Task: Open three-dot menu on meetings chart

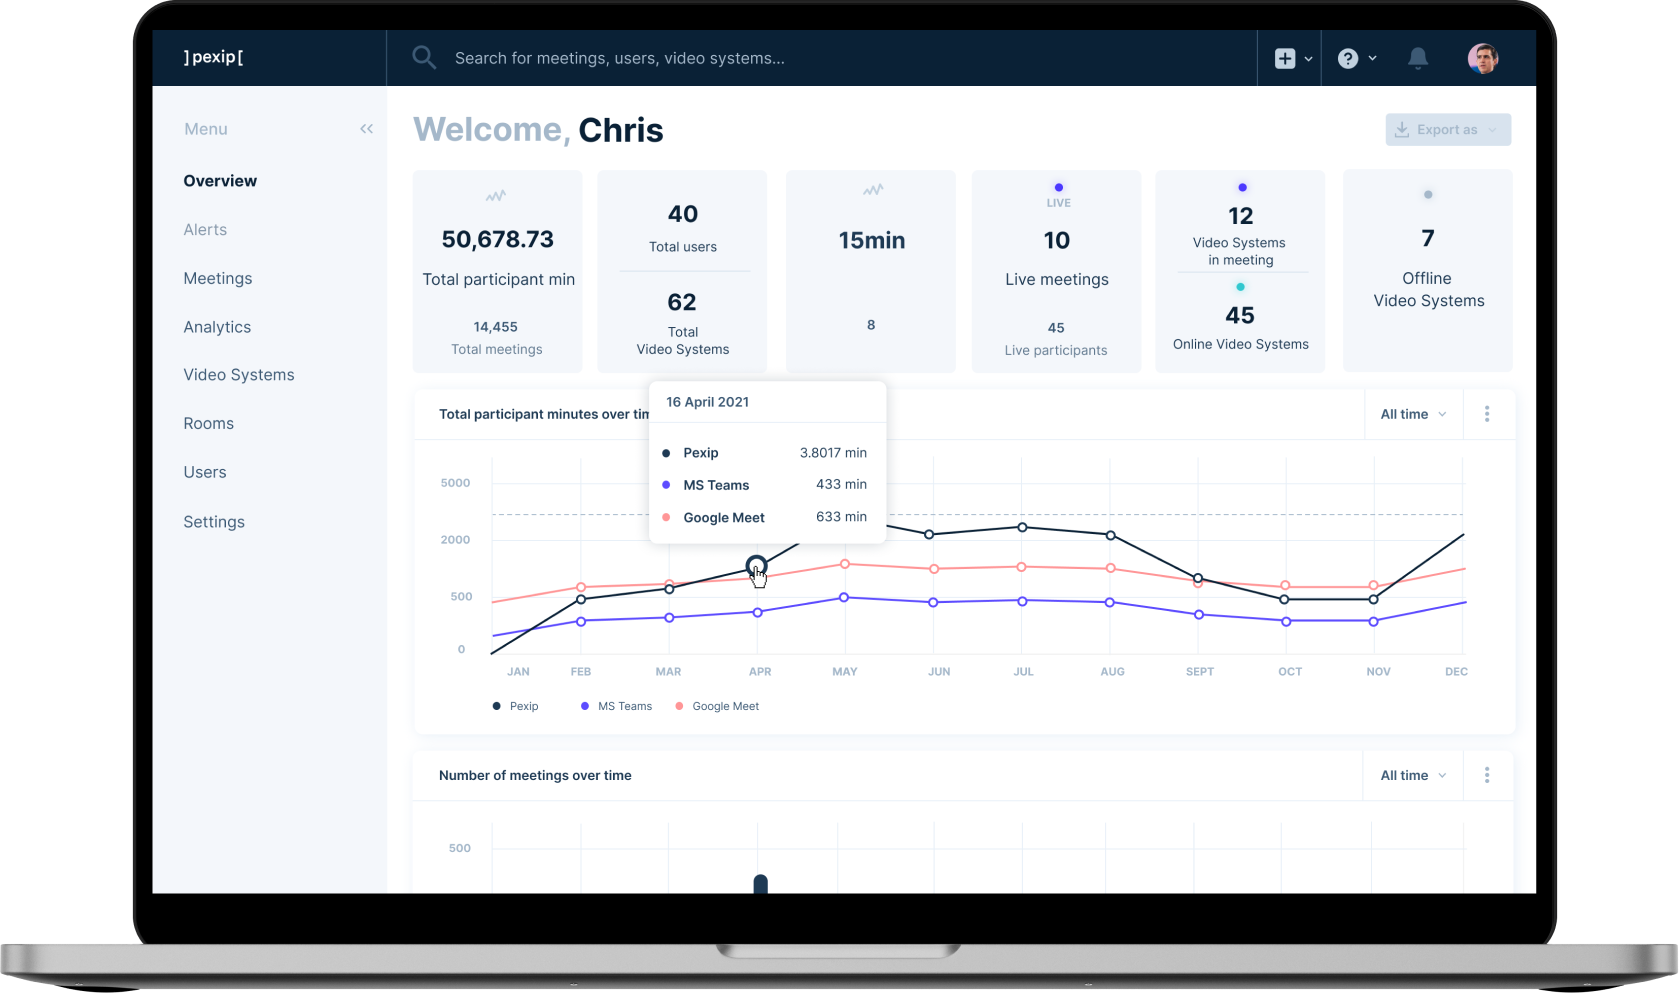Action: tap(1487, 775)
